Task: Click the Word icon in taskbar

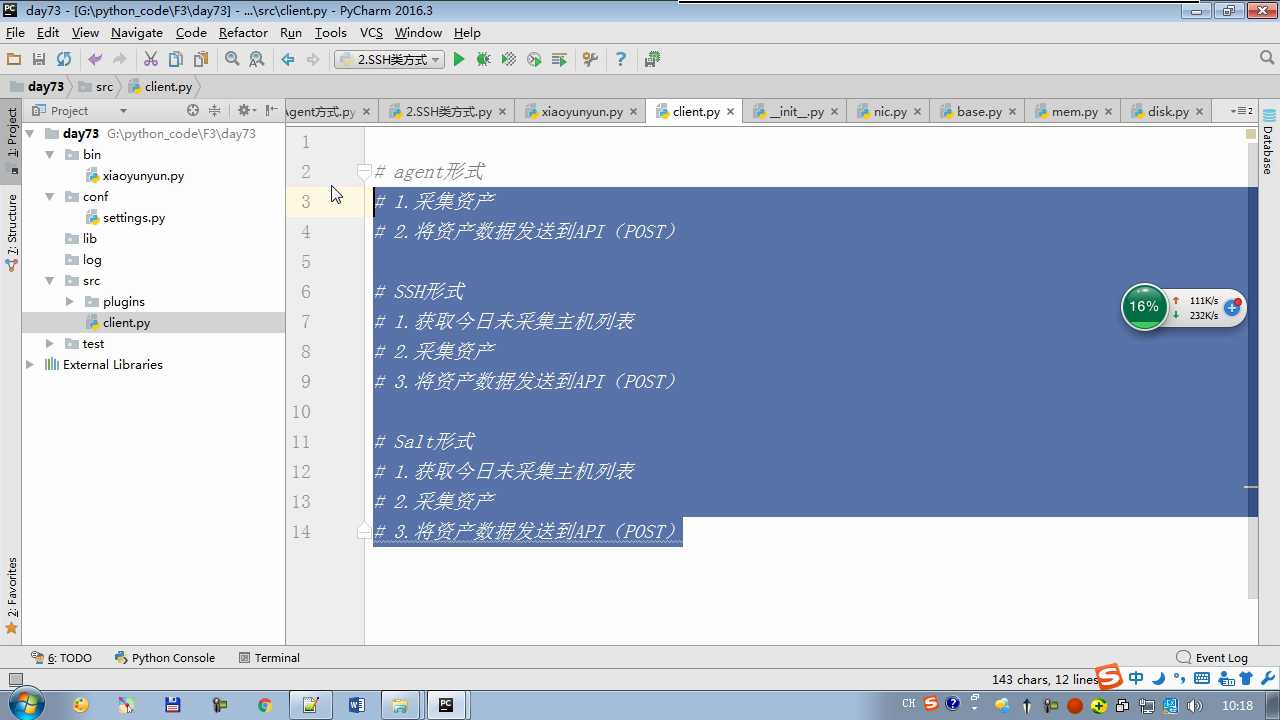Action: pyautogui.click(x=357, y=705)
